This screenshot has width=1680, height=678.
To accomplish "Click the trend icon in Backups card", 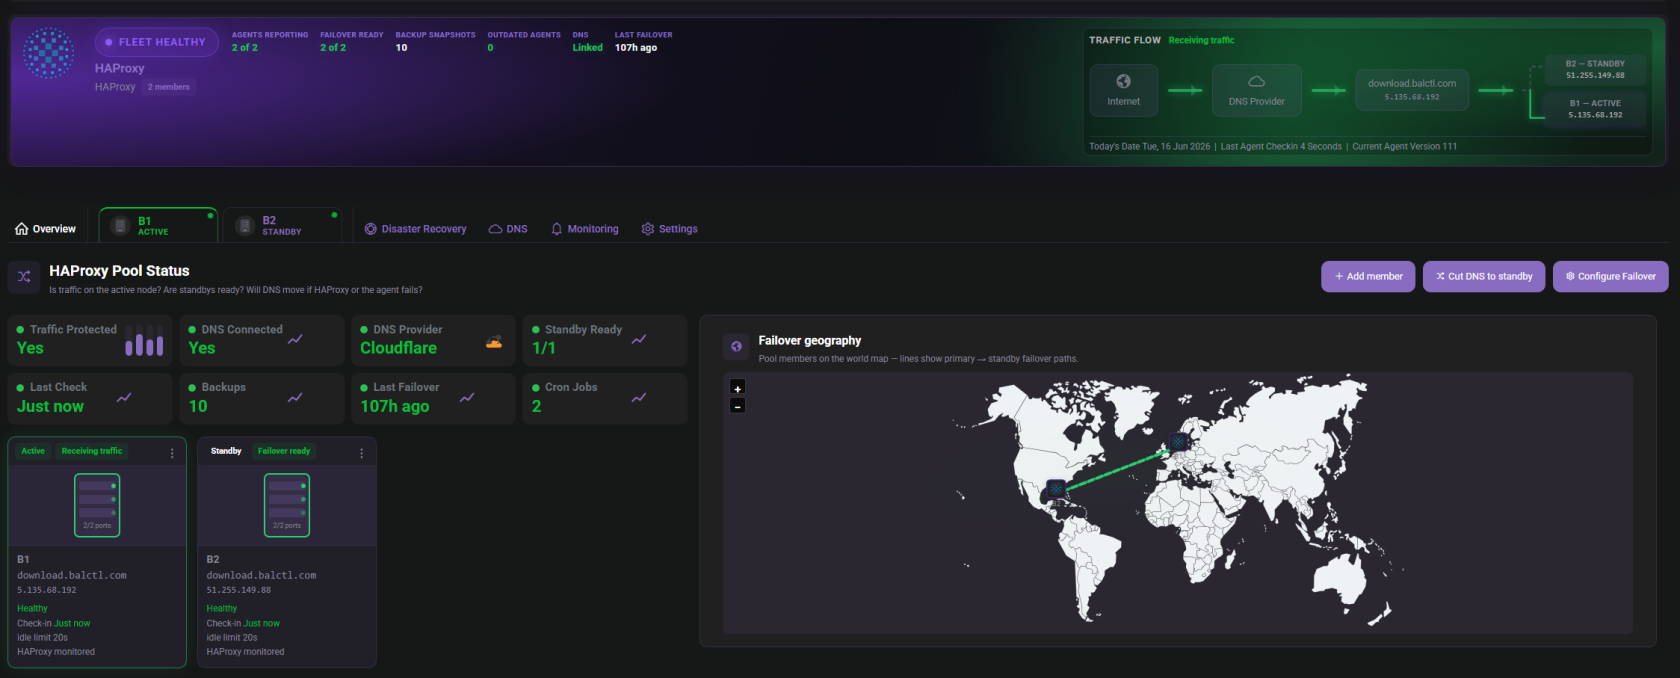I will coord(295,398).
